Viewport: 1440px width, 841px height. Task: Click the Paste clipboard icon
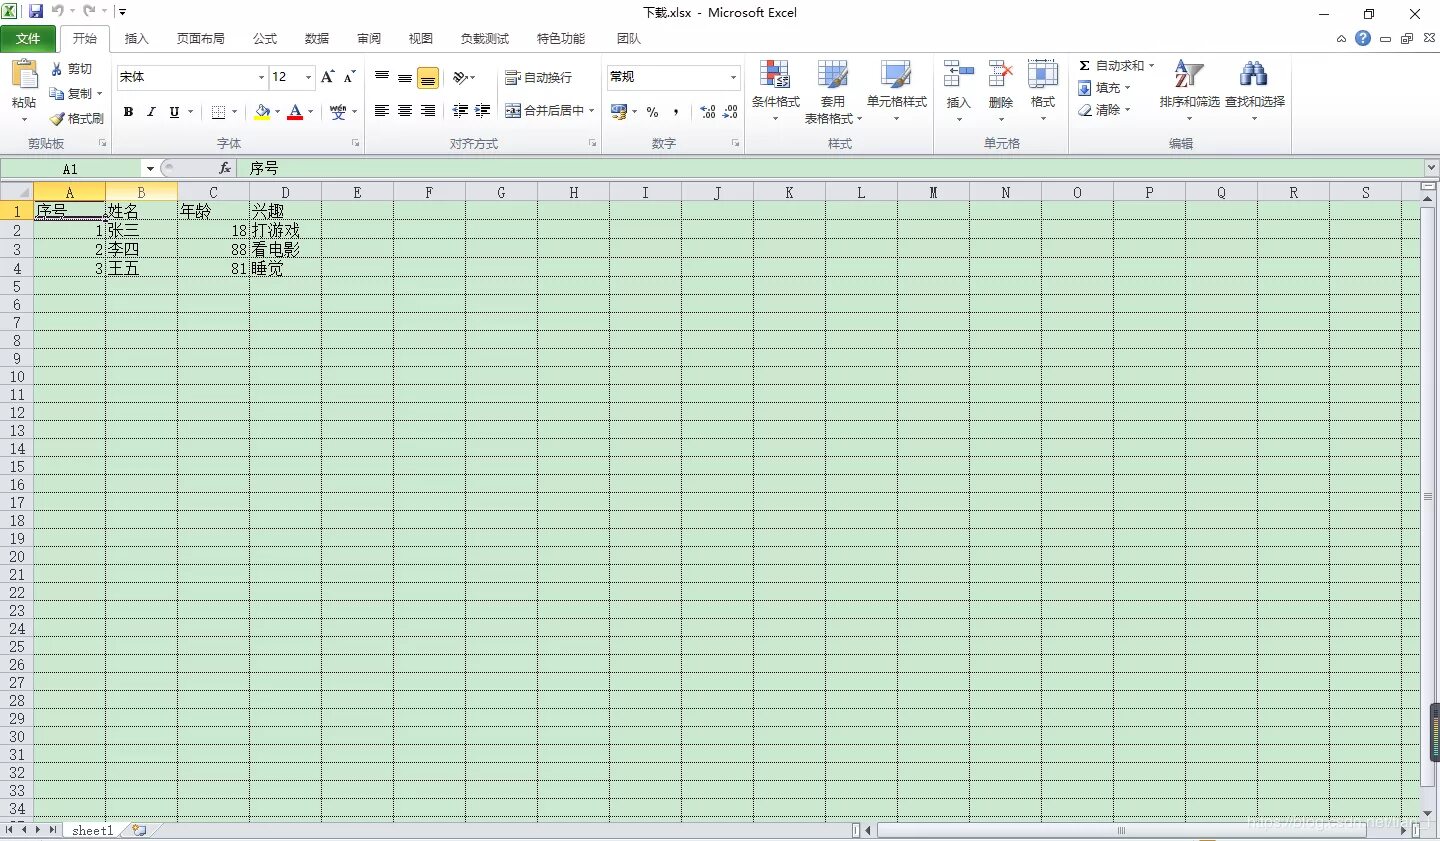click(24, 75)
